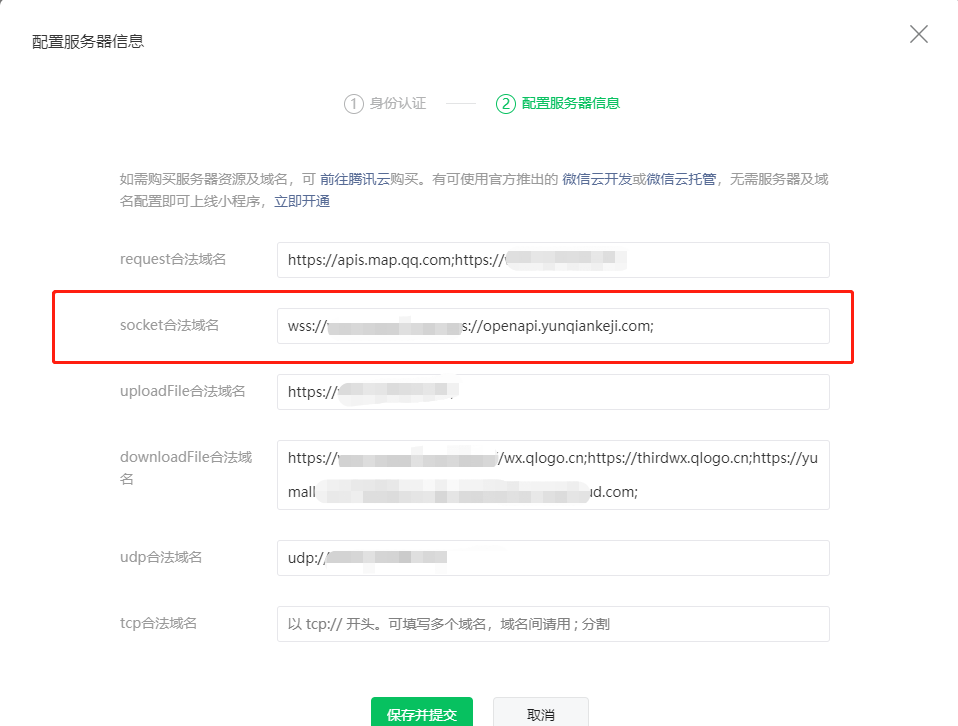Focus the request合法域名 input field

click(x=553, y=260)
